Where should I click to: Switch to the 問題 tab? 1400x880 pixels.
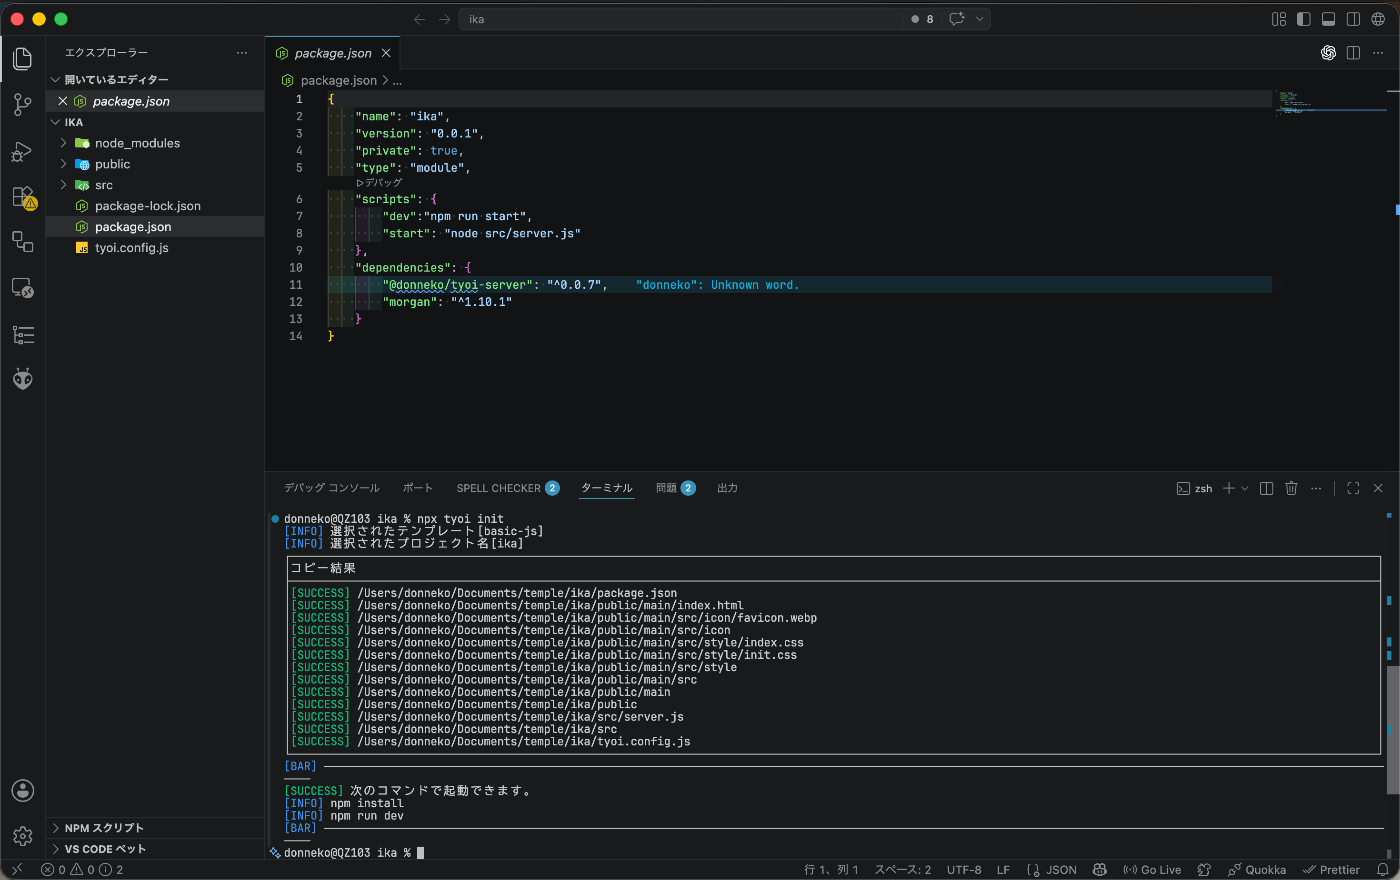coord(675,488)
